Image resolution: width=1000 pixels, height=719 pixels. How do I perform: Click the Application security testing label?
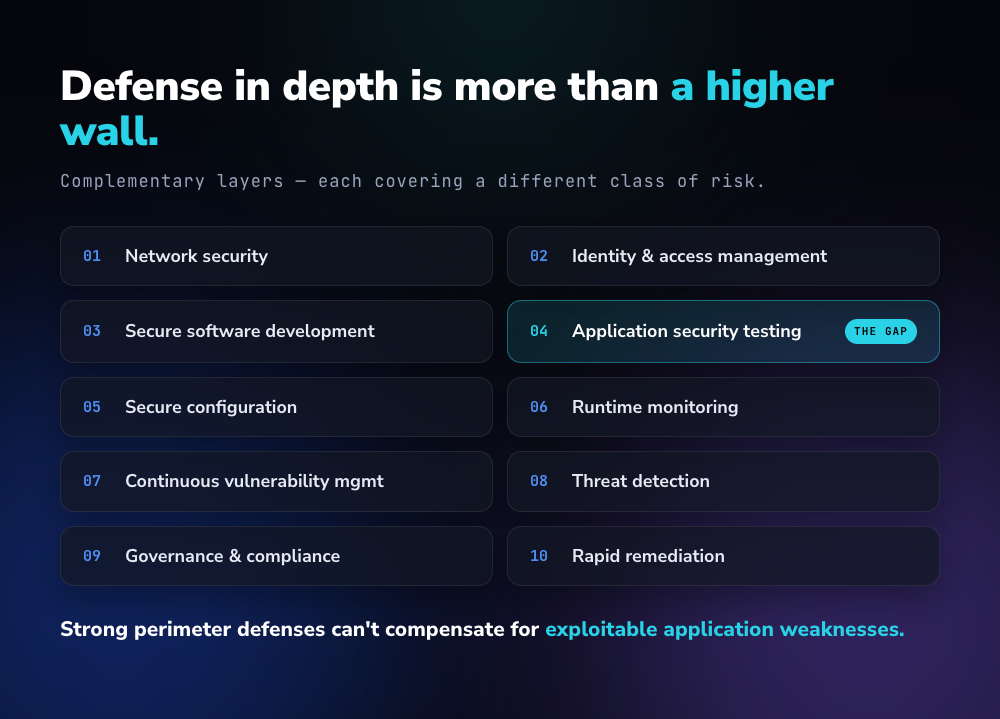pyautogui.click(x=686, y=331)
